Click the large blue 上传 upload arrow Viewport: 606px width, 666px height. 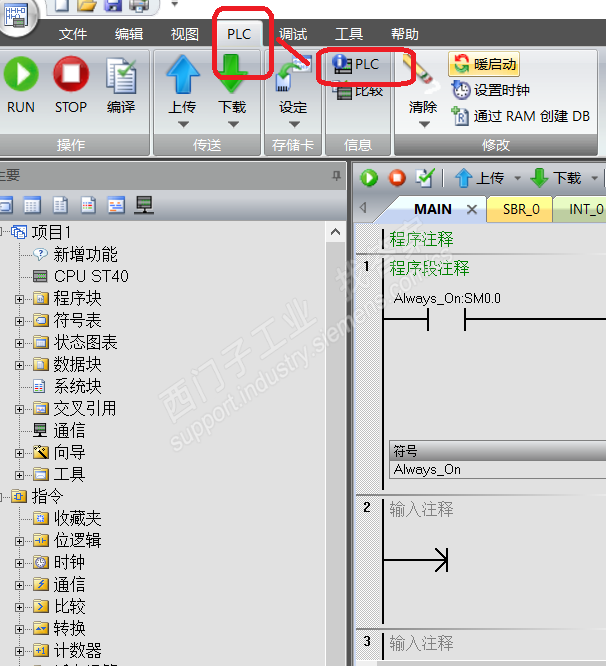click(x=183, y=74)
